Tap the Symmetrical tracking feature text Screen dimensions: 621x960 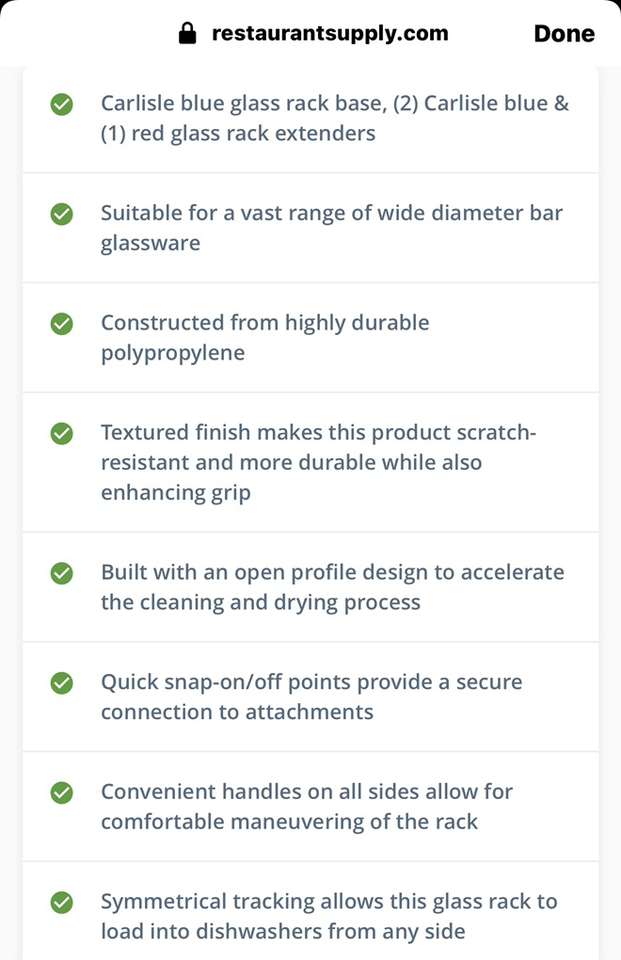point(328,917)
